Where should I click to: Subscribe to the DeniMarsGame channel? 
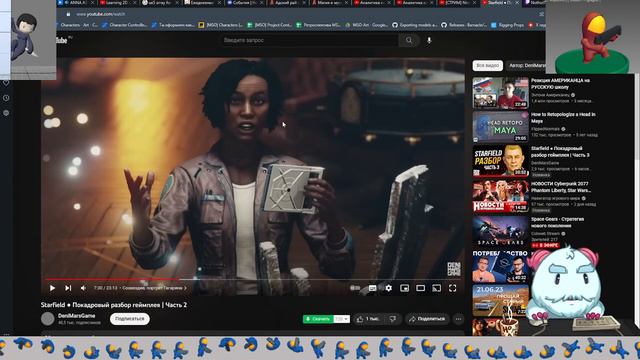point(130,319)
